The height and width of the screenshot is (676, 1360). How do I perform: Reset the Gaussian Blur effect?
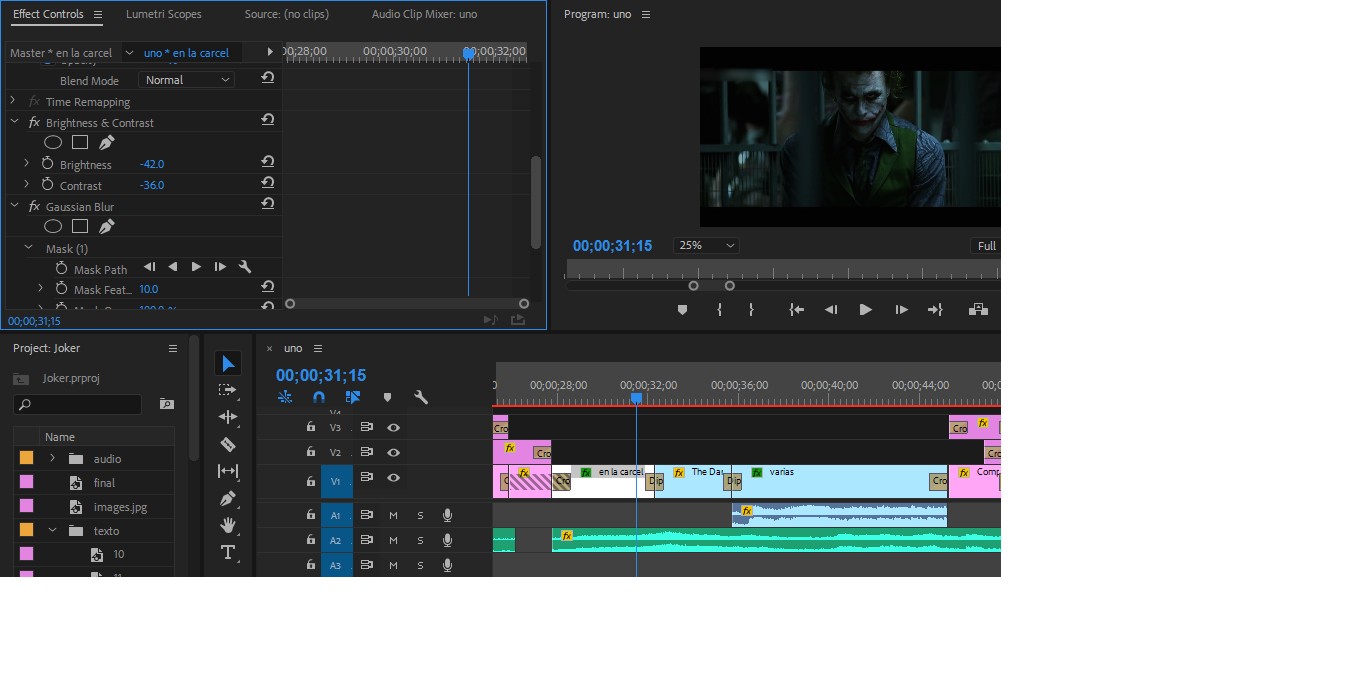pyautogui.click(x=268, y=203)
